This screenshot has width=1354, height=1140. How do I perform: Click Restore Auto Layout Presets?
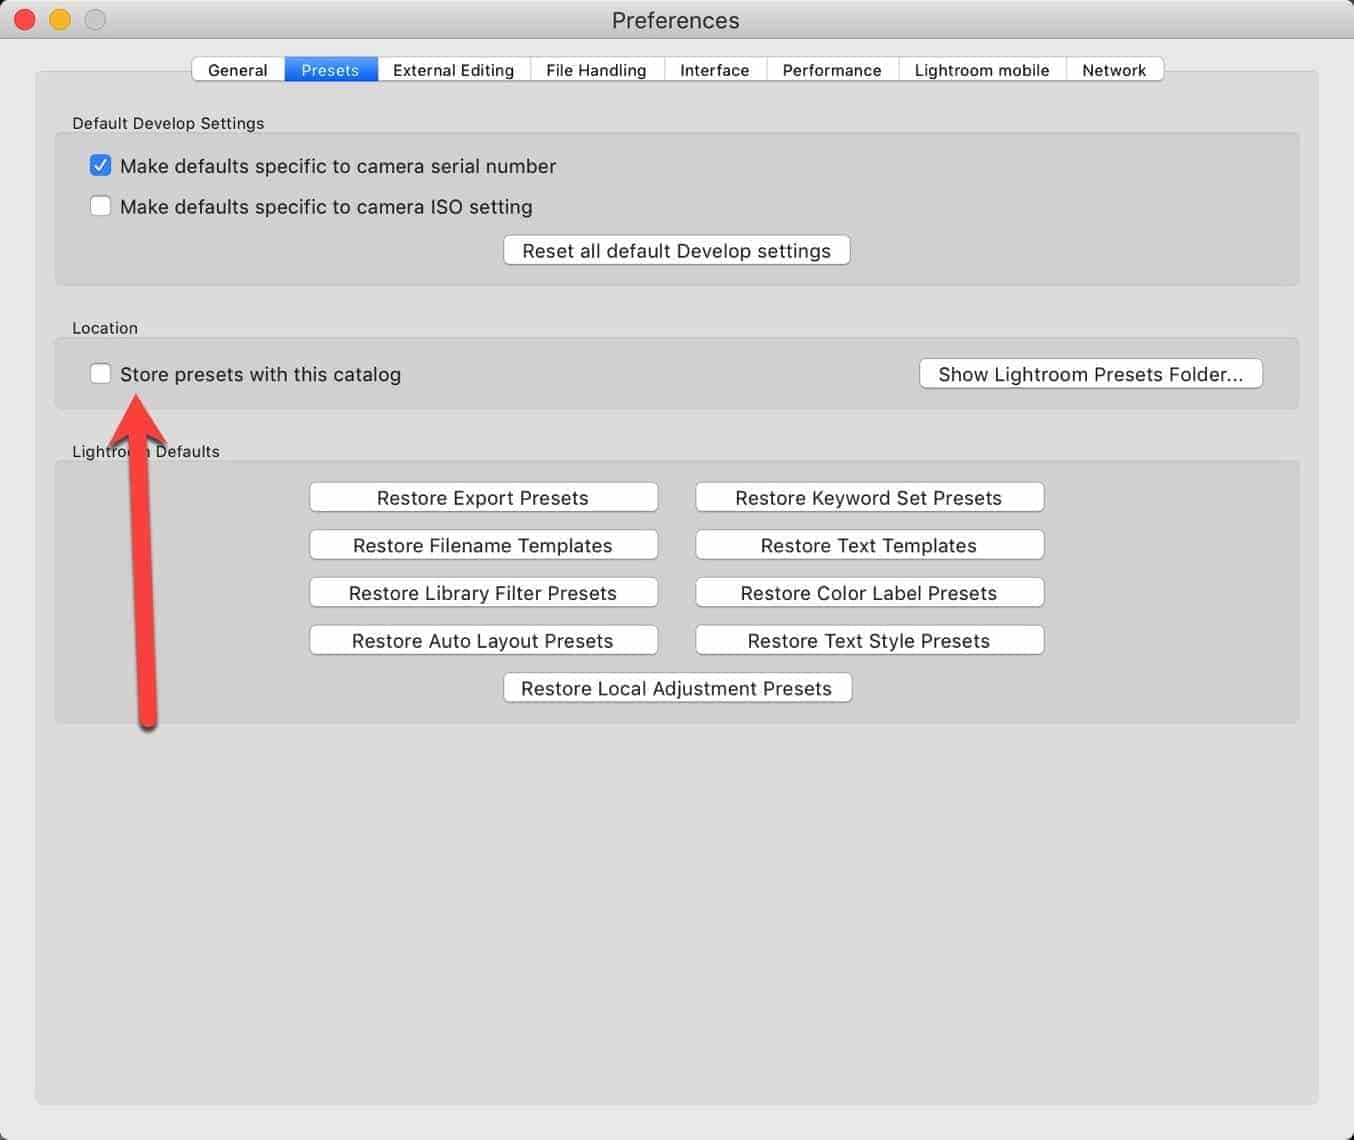483,641
